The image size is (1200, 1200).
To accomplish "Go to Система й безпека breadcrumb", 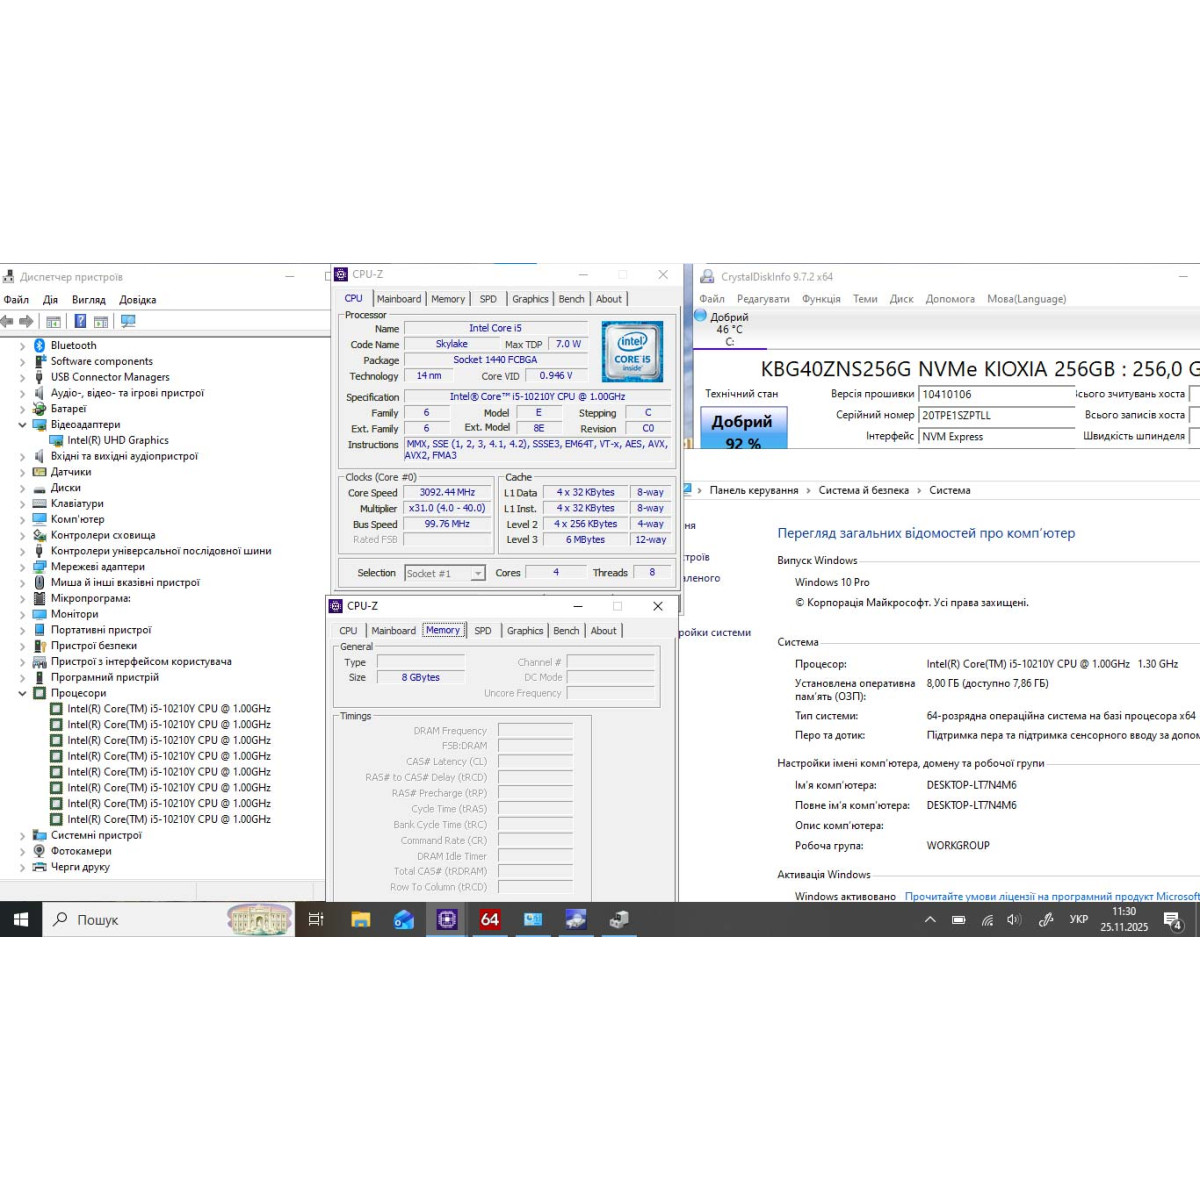I will click(864, 490).
